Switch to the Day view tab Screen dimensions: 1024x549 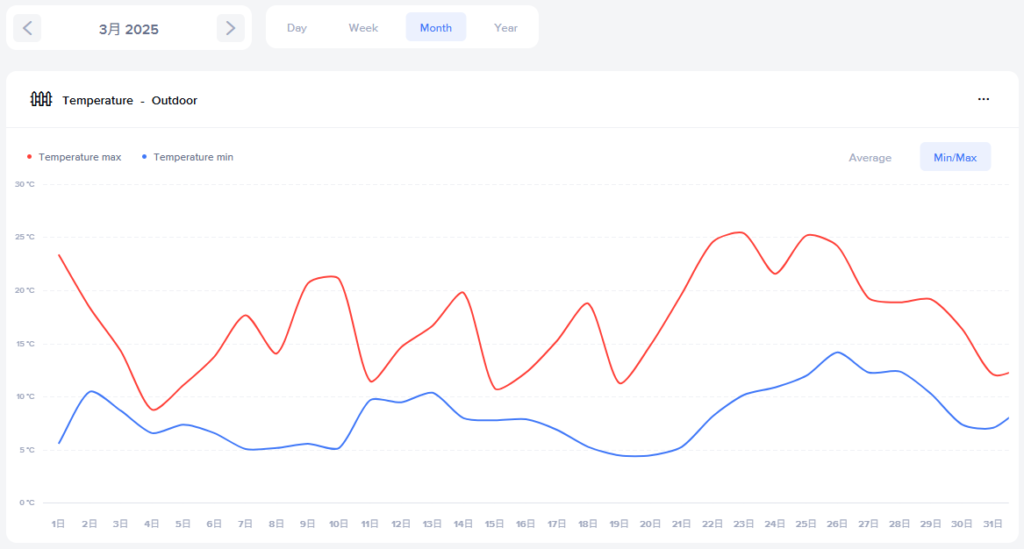[297, 28]
